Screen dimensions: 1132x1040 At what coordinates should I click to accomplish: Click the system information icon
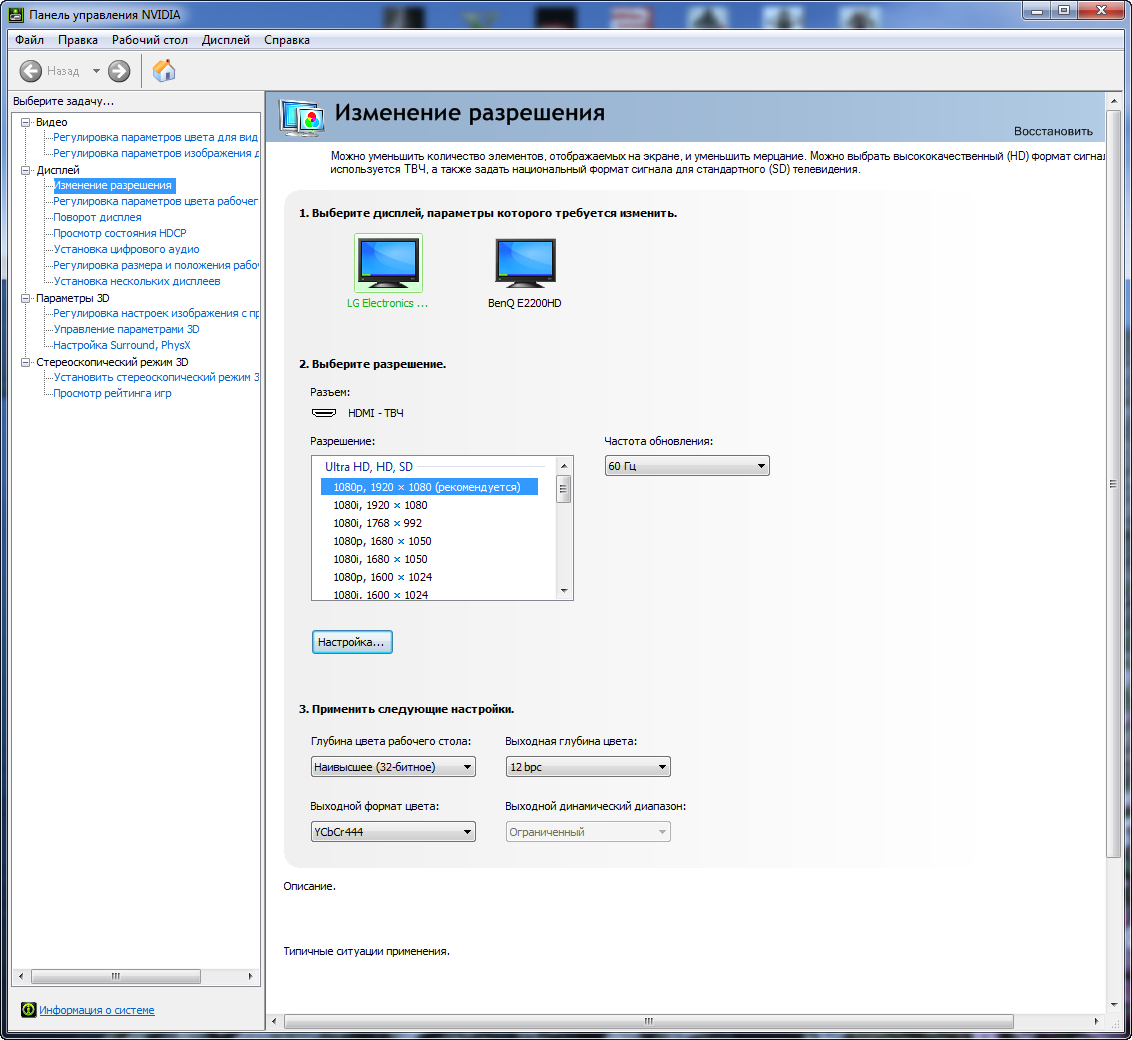[29, 1010]
